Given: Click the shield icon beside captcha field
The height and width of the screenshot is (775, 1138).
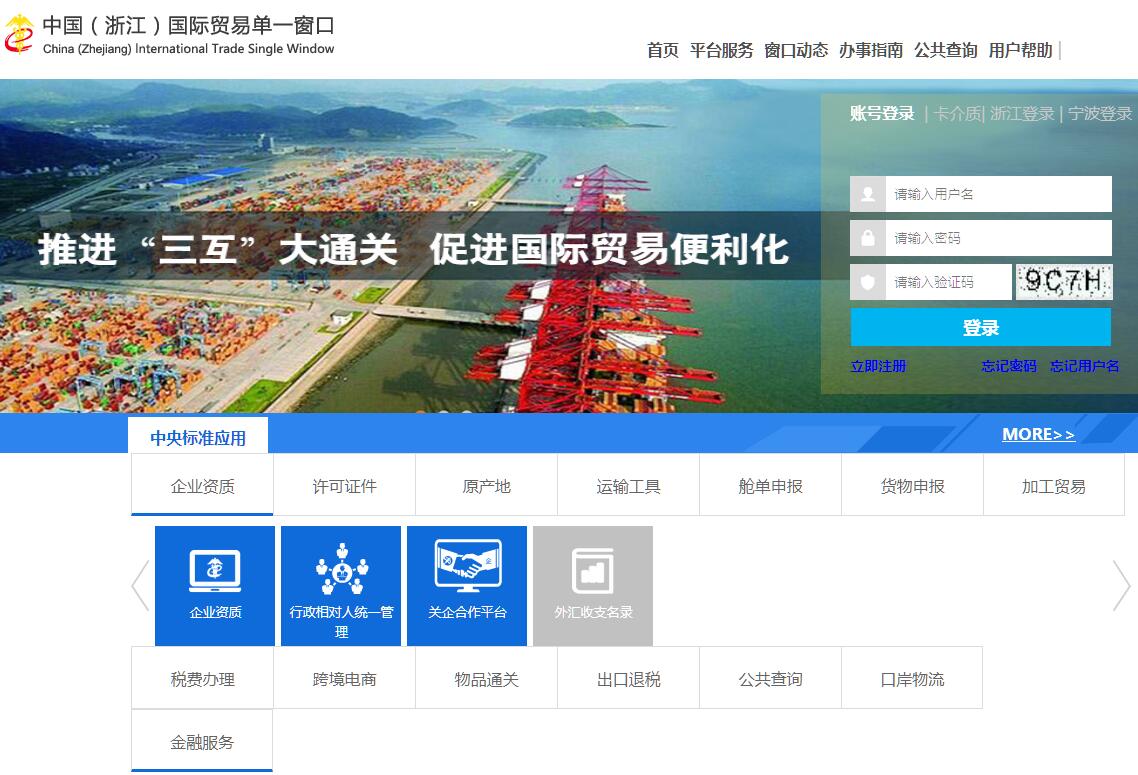Looking at the screenshot, I should (x=868, y=282).
